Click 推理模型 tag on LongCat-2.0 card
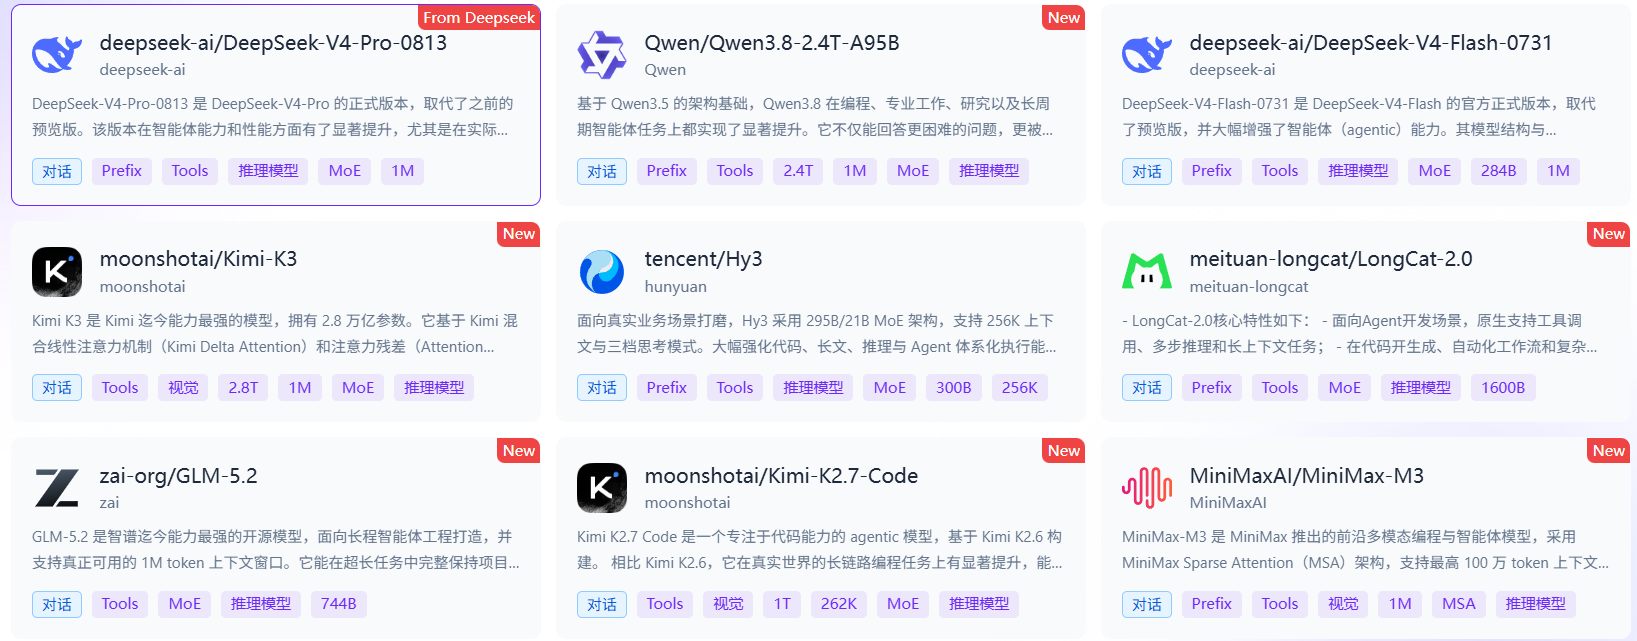 (1421, 388)
